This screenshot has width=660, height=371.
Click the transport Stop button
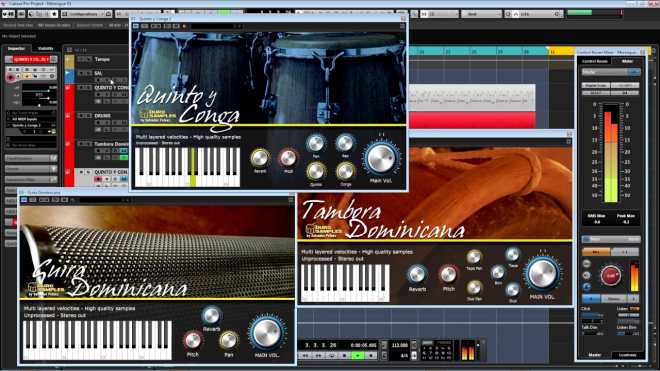[344, 355]
